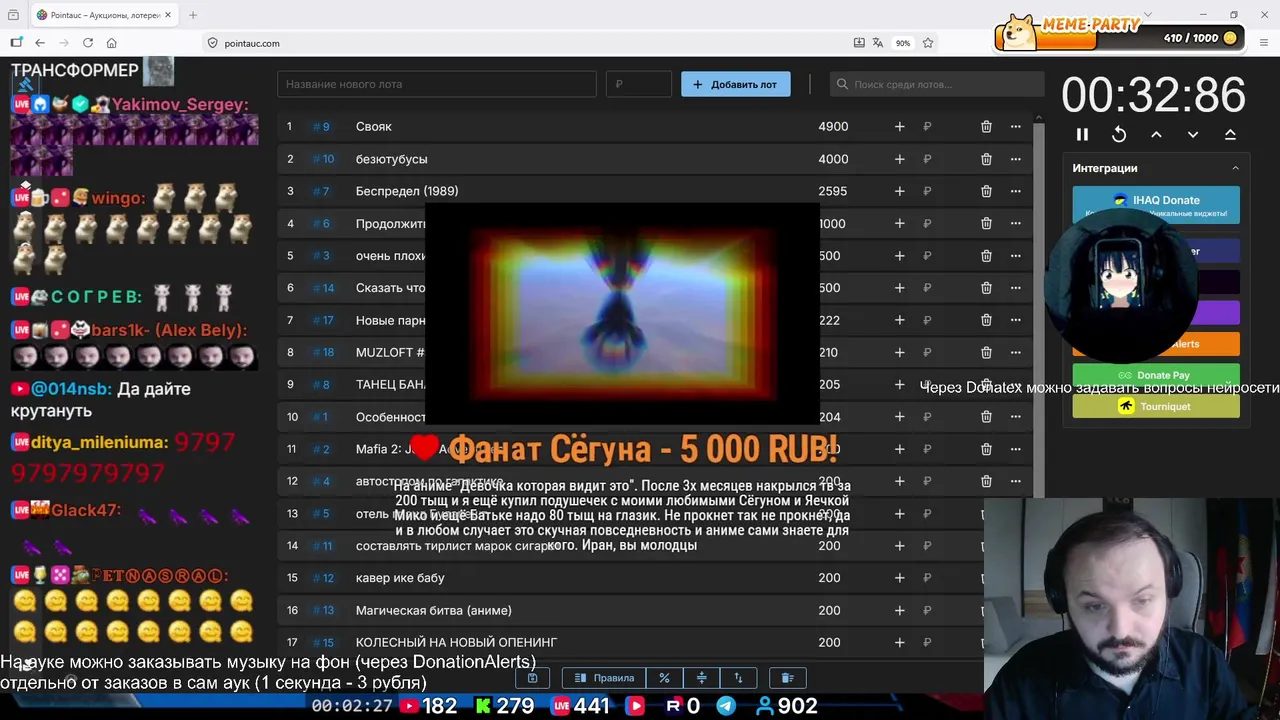Add amount to Магическая битва (аниме) lot

pos(899,610)
